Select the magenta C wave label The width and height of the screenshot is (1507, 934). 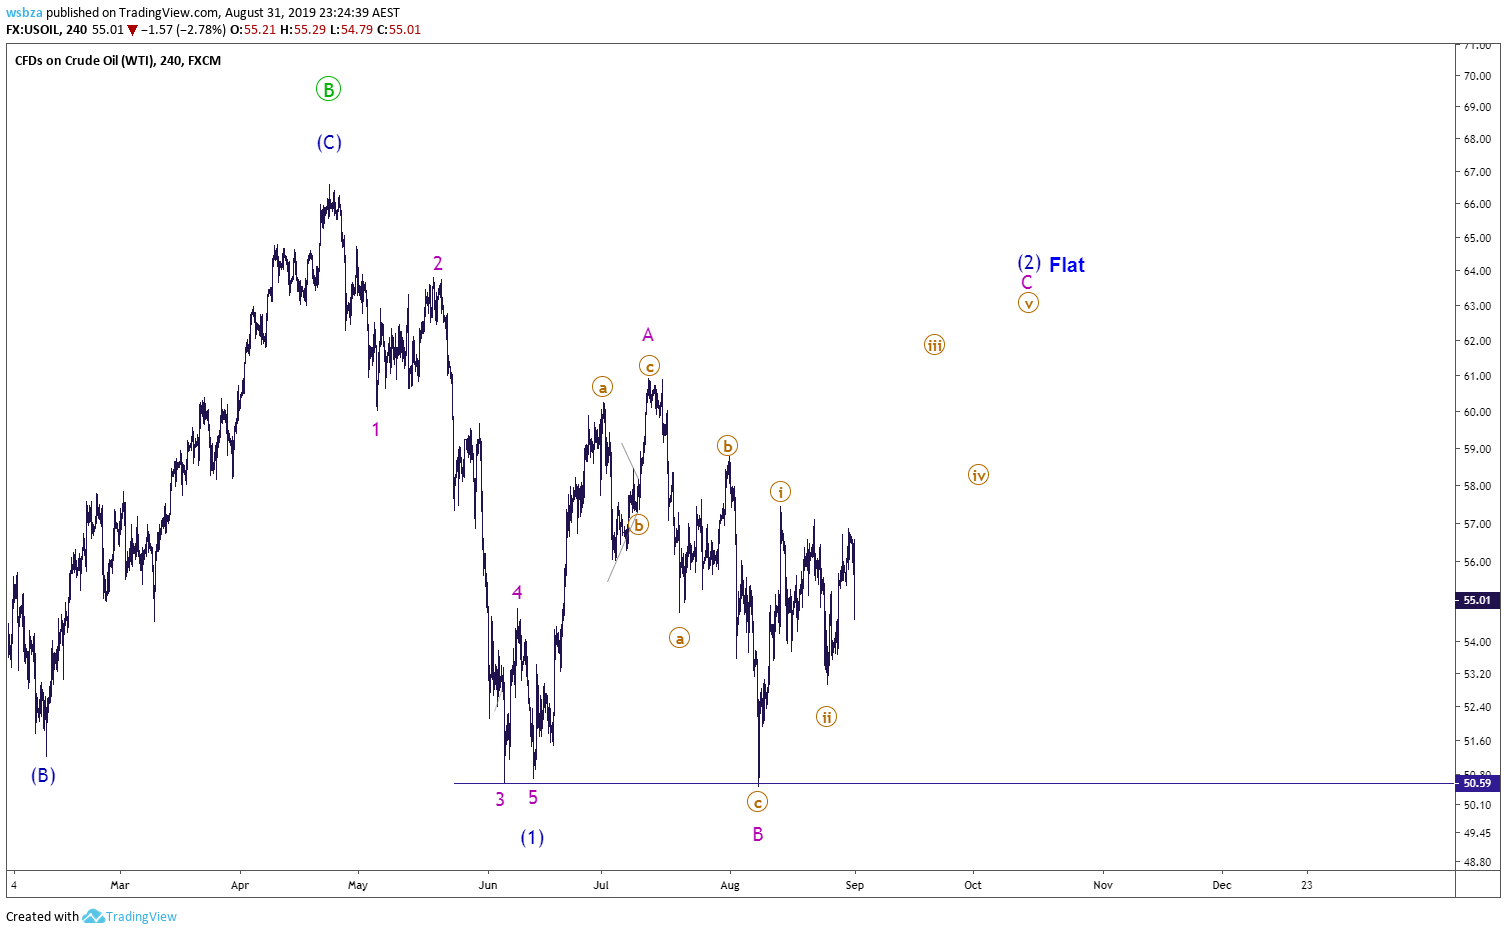pyautogui.click(x=1027, y=283)
